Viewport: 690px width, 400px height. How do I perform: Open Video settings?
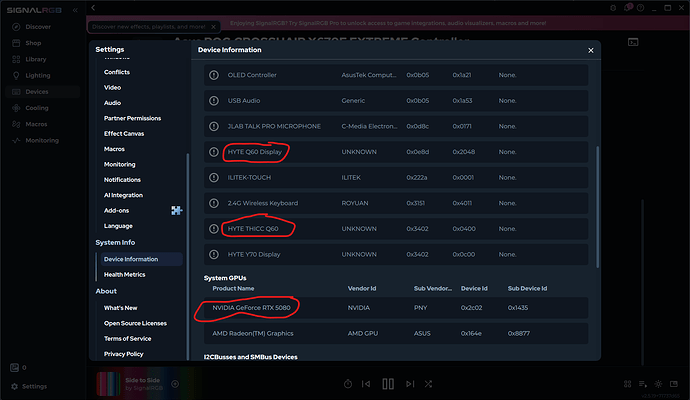click(112, 88)
